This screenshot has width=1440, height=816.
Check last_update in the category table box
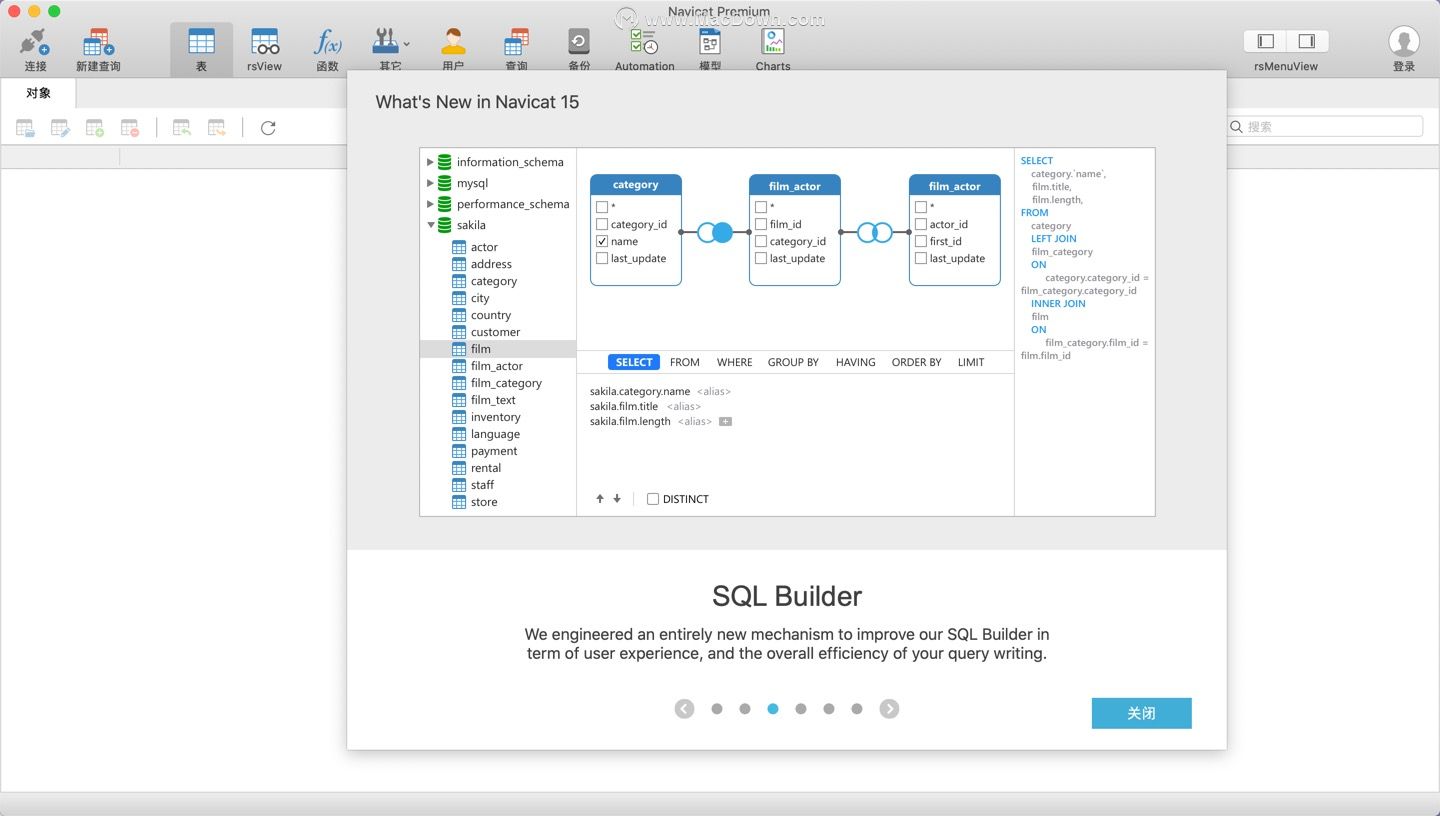coord(602,258)
